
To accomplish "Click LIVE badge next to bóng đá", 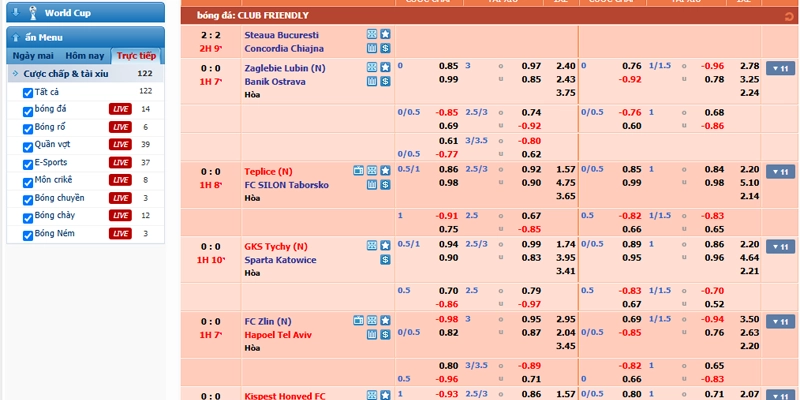I will pyautogui.click(x=120, y=109).
